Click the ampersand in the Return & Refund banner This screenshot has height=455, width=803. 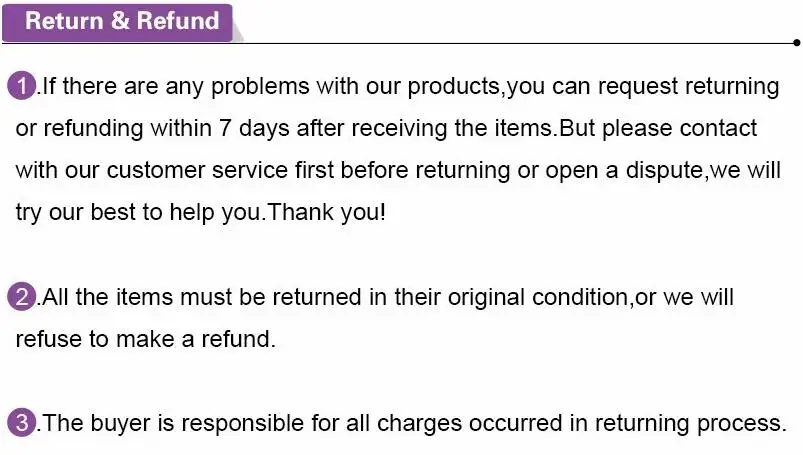pos(120,21)
